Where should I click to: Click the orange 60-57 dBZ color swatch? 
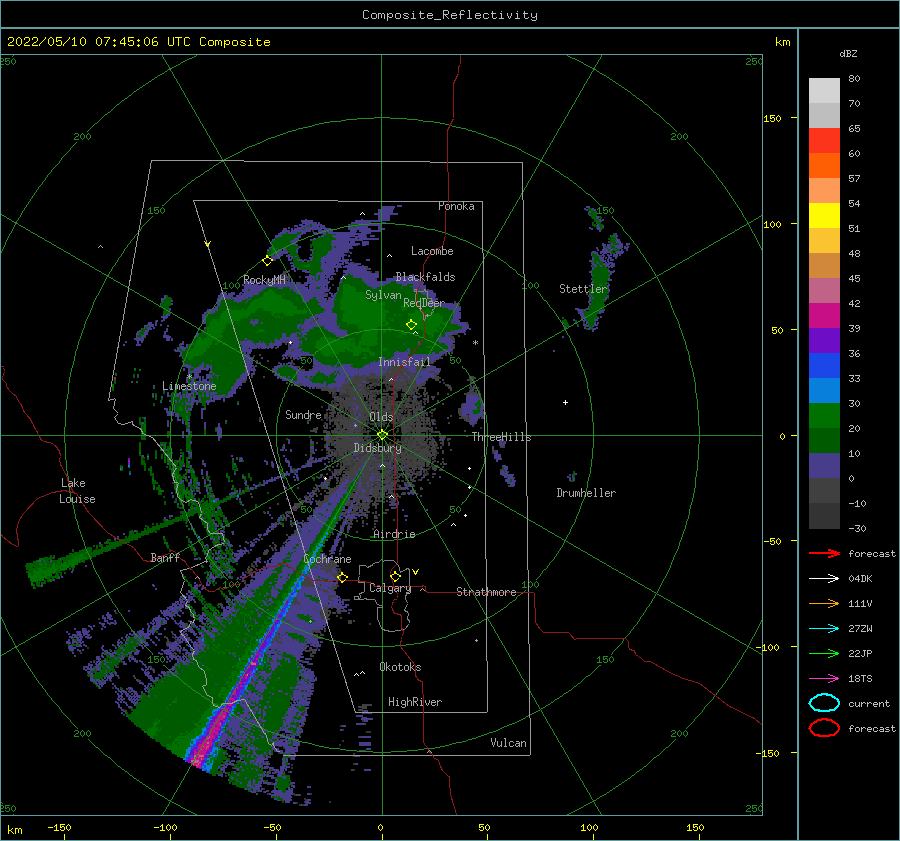824,166
